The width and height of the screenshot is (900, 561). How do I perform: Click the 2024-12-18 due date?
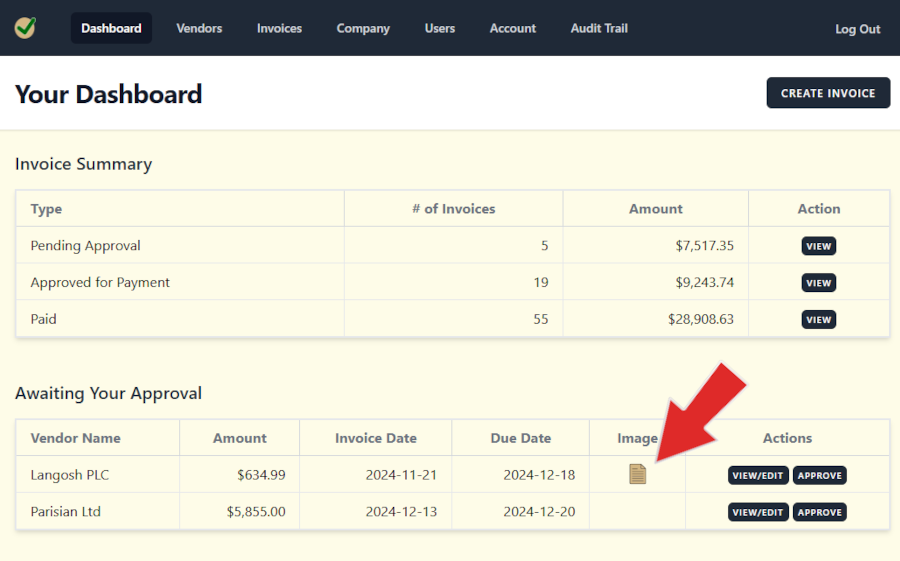point(539,475)
